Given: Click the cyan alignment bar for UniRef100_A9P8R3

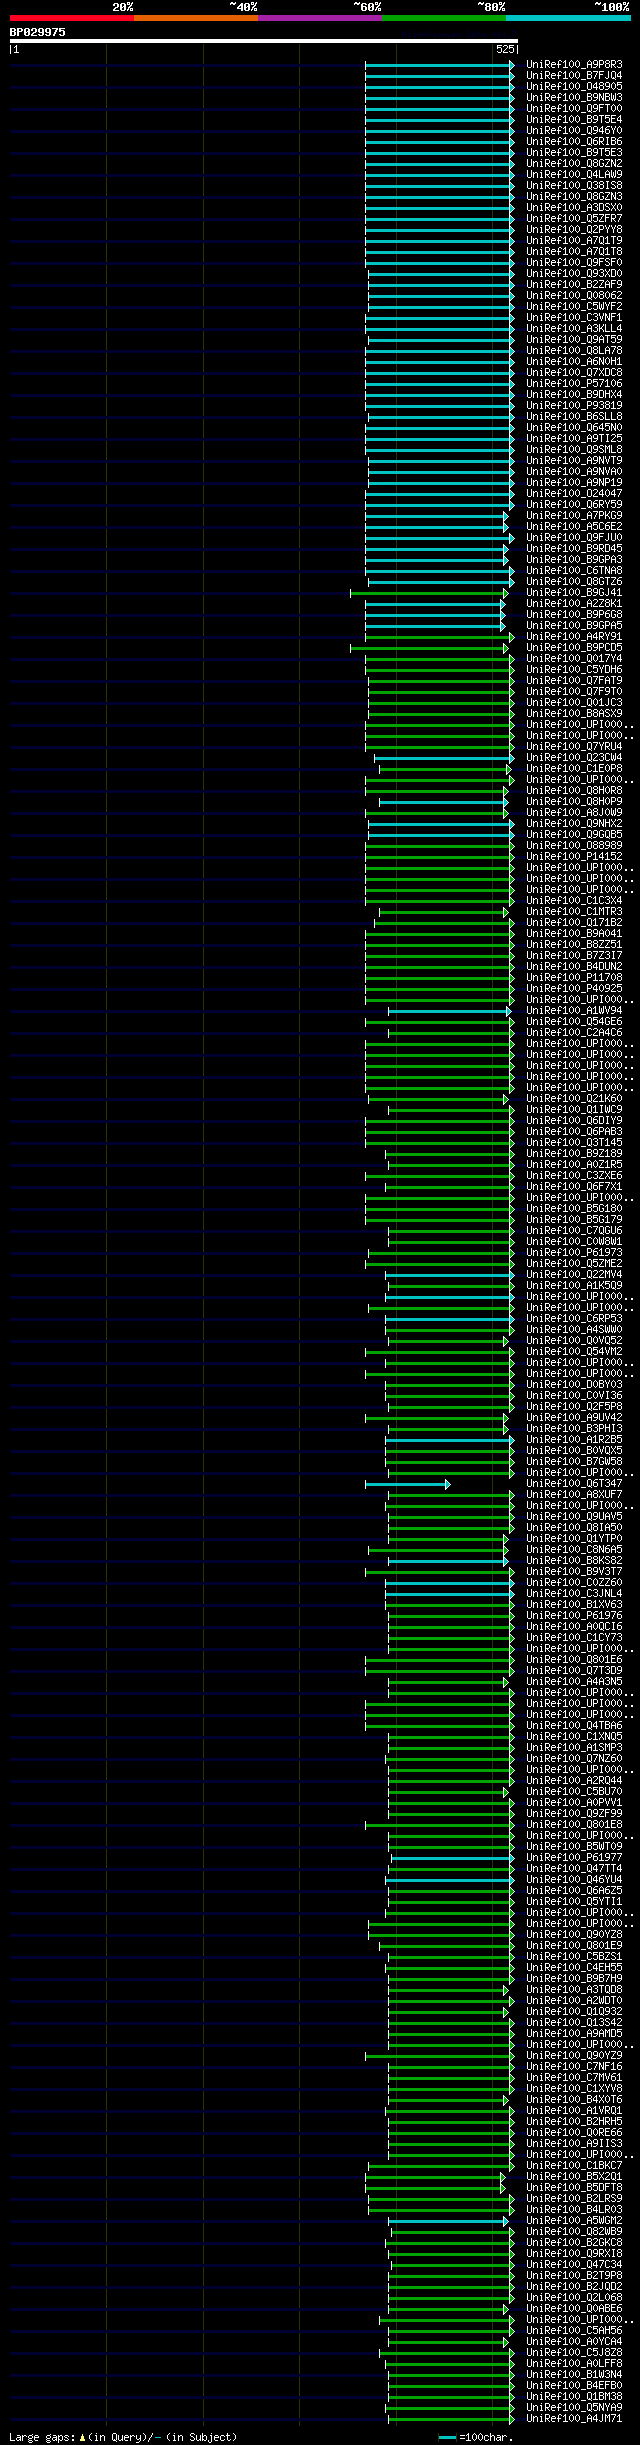Looking at the screenshot, I should pyautogui.click(x=440, y=65).
